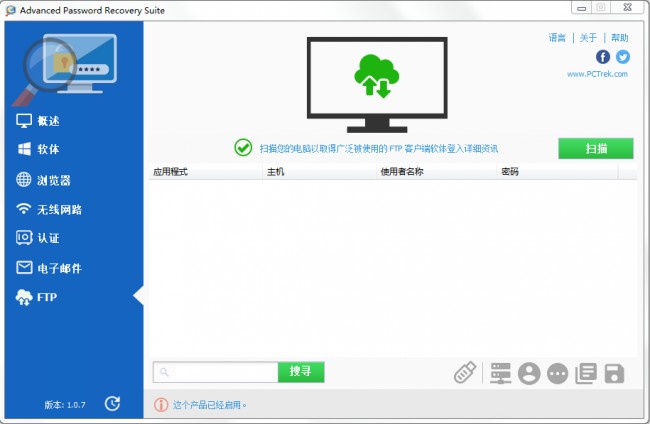Image resolution: width=650 pixels, height=424 pixels.
Task: Click the 版本: 1.0.7 version text
Action: point(65,405)
